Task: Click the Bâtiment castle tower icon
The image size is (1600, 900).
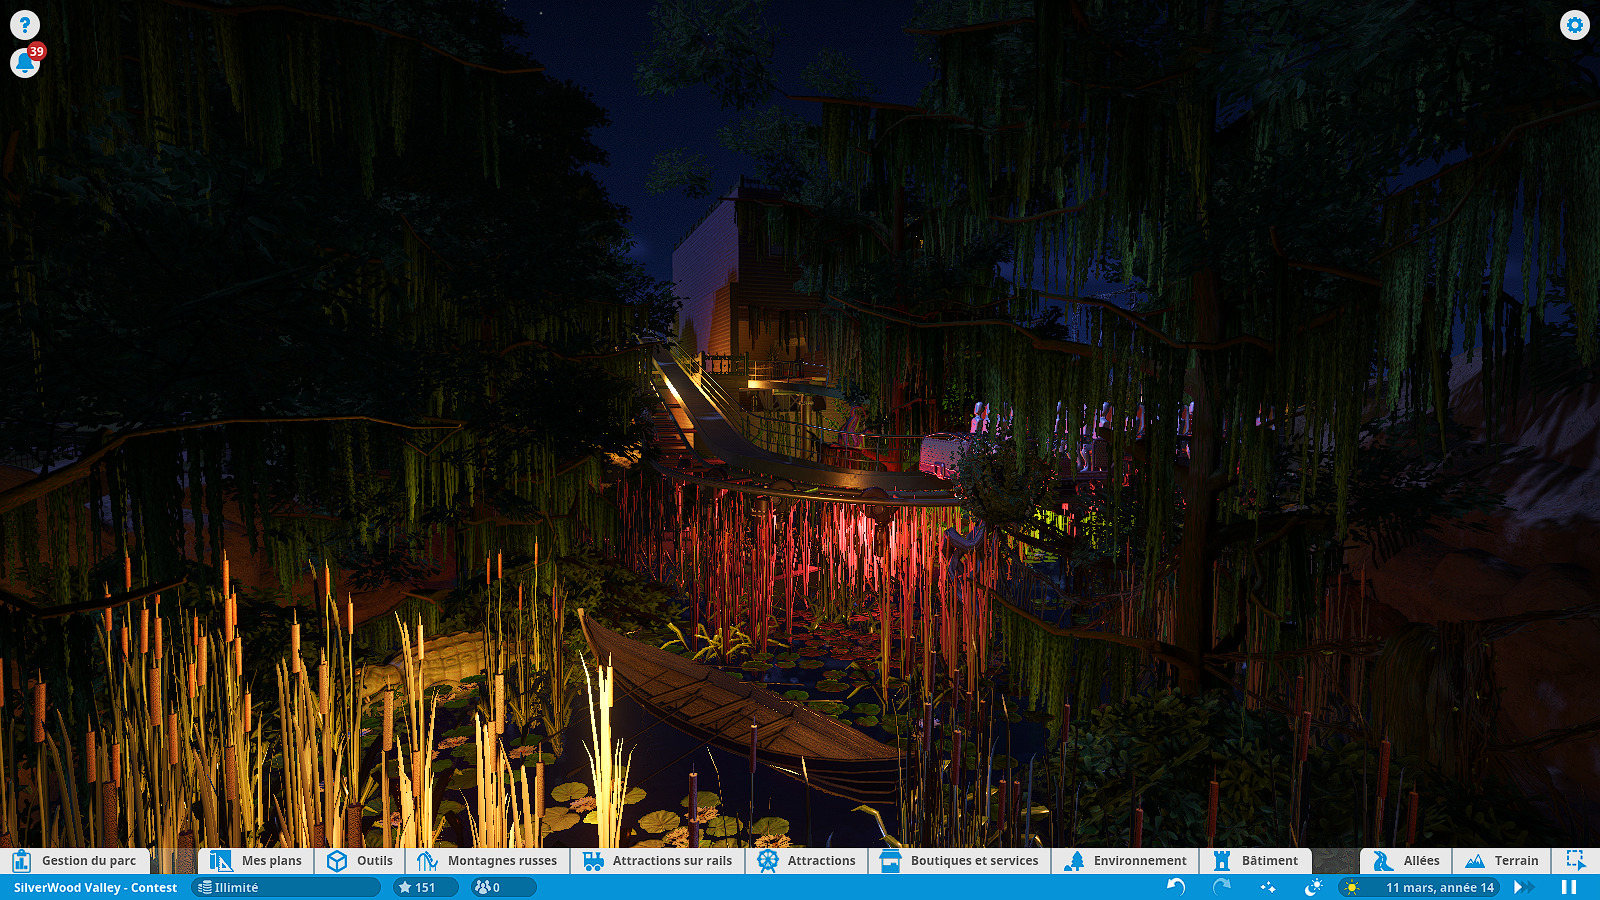Action: [x=1222, y=861]
